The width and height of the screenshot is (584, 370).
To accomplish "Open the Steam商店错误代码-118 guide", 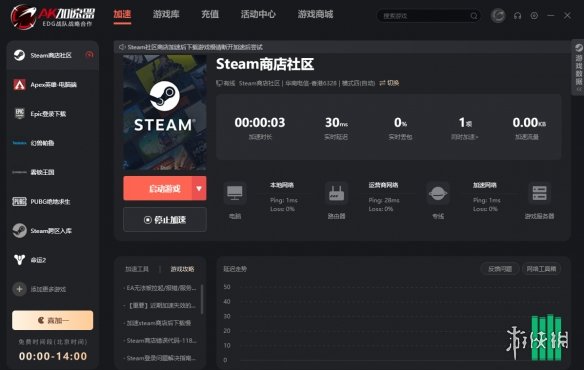I will click(x=160, y=341).
